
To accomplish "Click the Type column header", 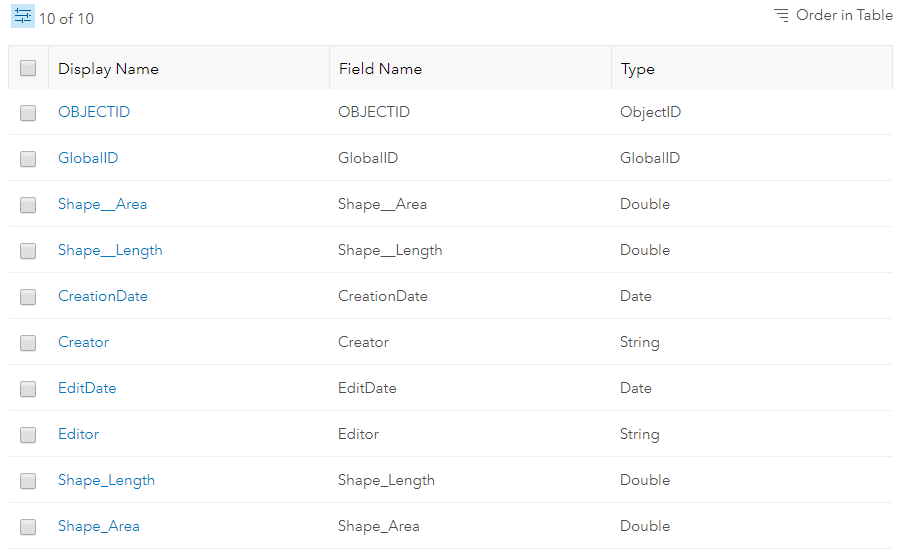I will pos(637,69).
